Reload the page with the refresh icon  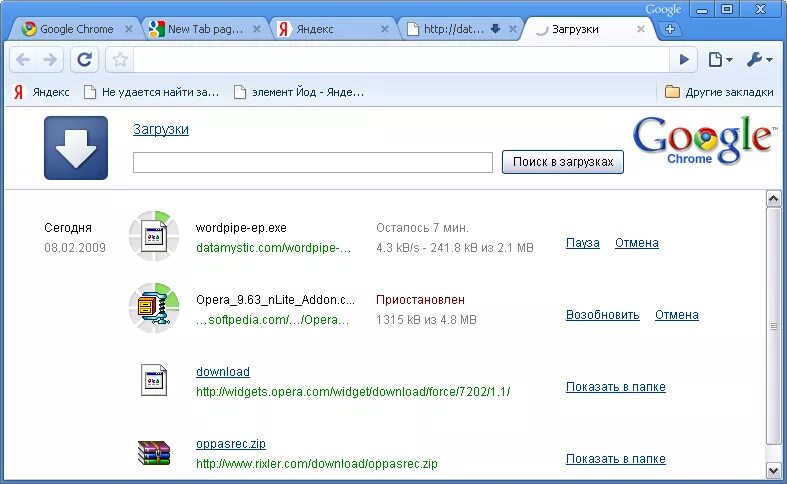pyautogui.click(x=84, y=60)
